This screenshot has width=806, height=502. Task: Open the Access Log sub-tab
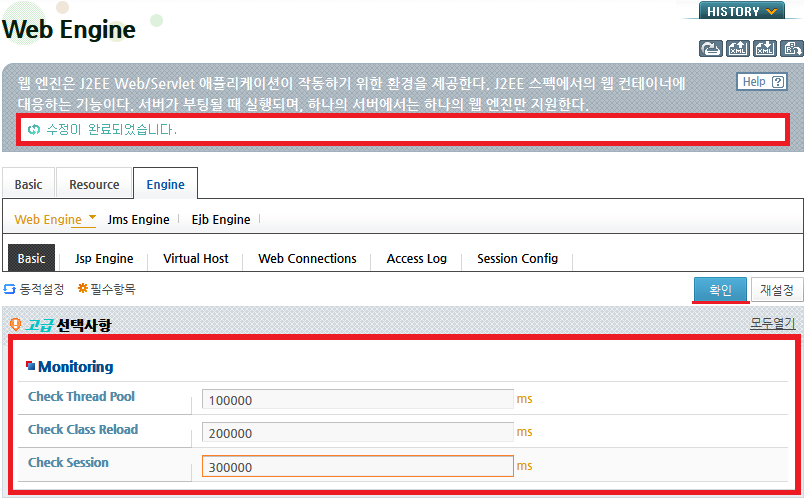[x=416, y=258]
